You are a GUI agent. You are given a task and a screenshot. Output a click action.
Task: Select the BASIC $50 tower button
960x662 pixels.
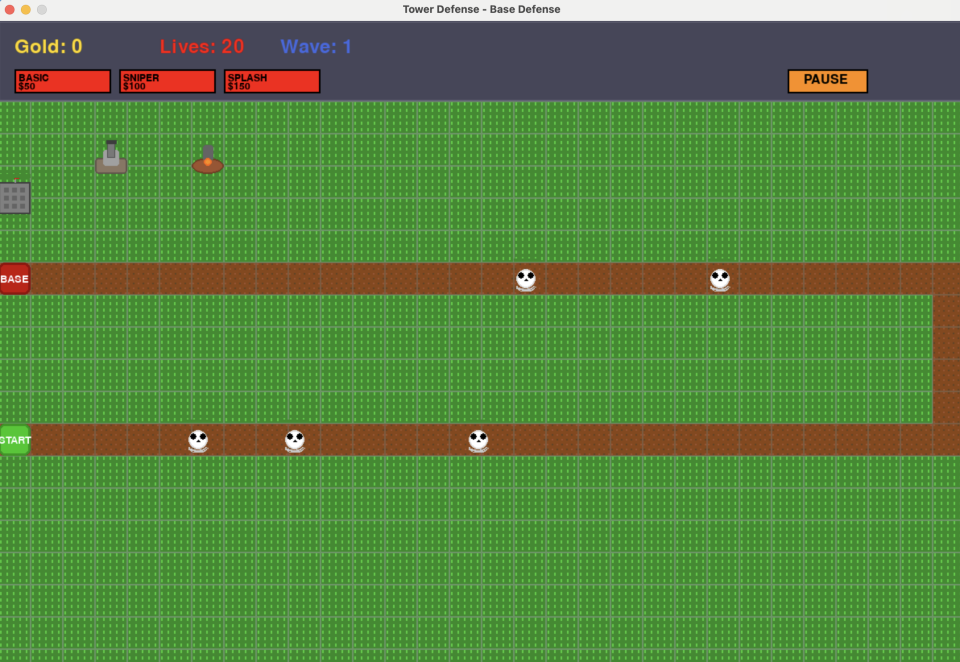[x=62, y=81]
